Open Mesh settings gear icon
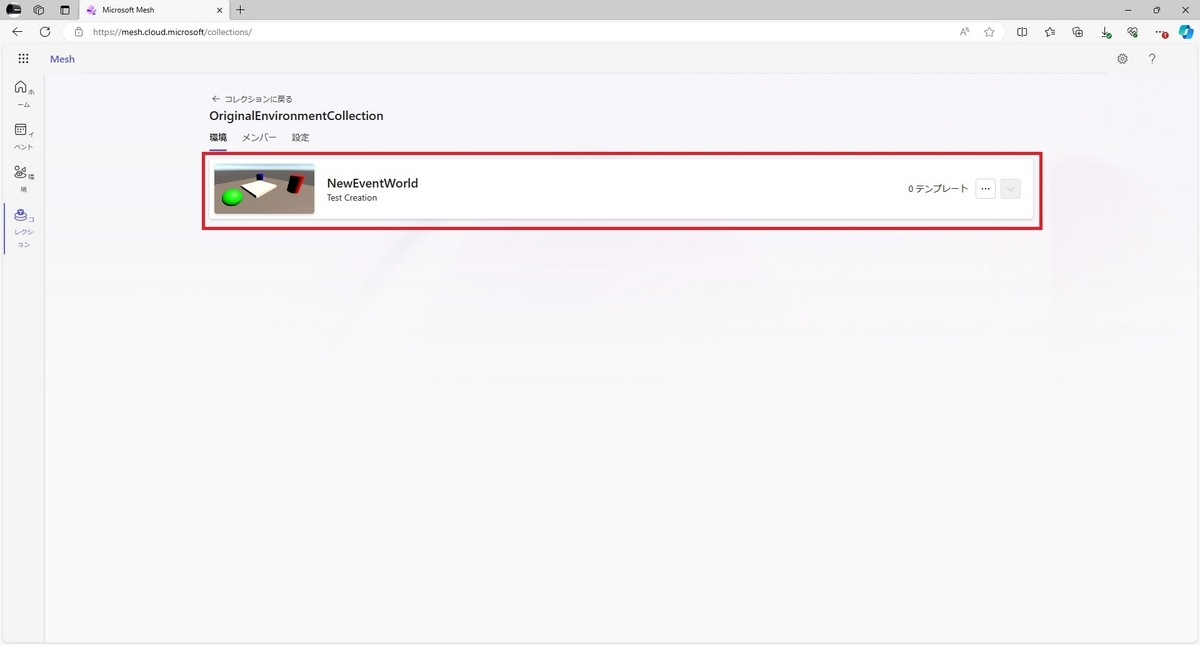The height and width of the screenshot is (645, 1200). (1122, 59)
